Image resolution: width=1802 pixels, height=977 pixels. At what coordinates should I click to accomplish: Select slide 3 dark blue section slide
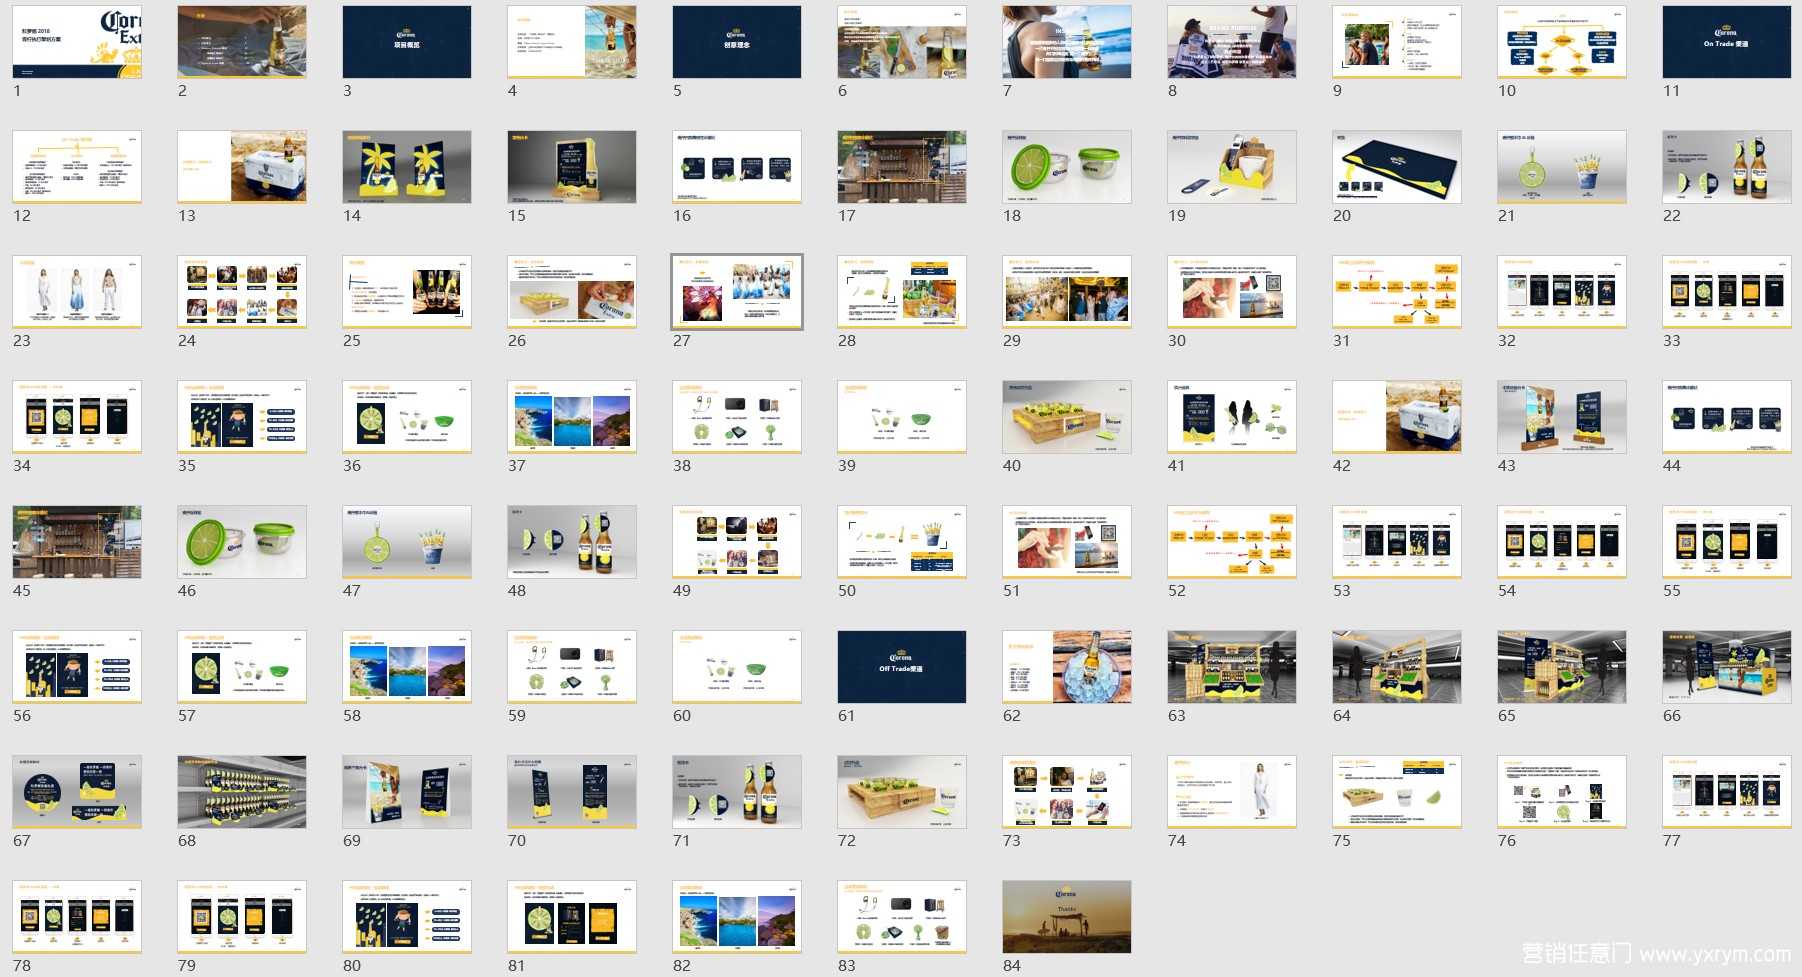coord(407,42)
